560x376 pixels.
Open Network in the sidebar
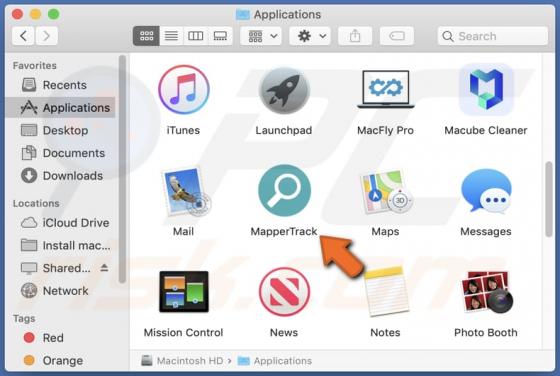[60, 291]
